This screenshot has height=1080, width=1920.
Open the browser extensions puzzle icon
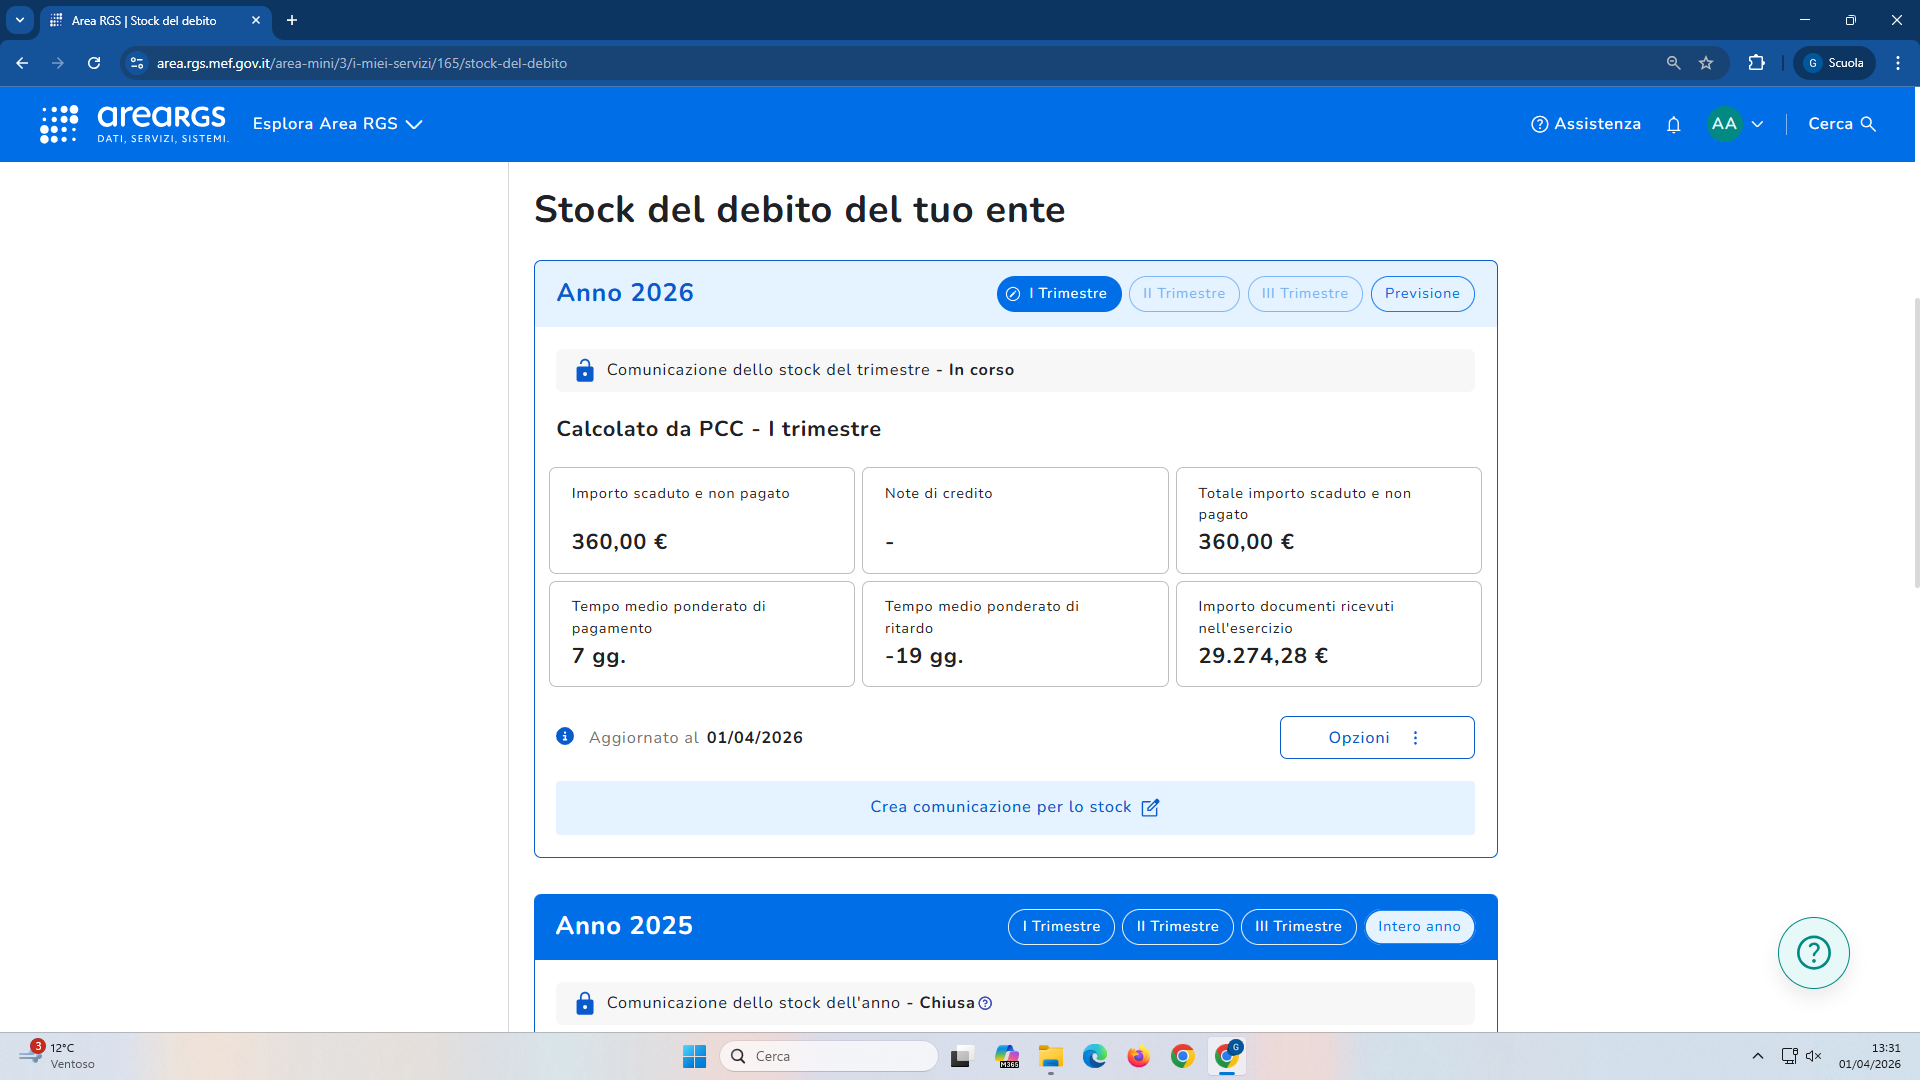1756,63
